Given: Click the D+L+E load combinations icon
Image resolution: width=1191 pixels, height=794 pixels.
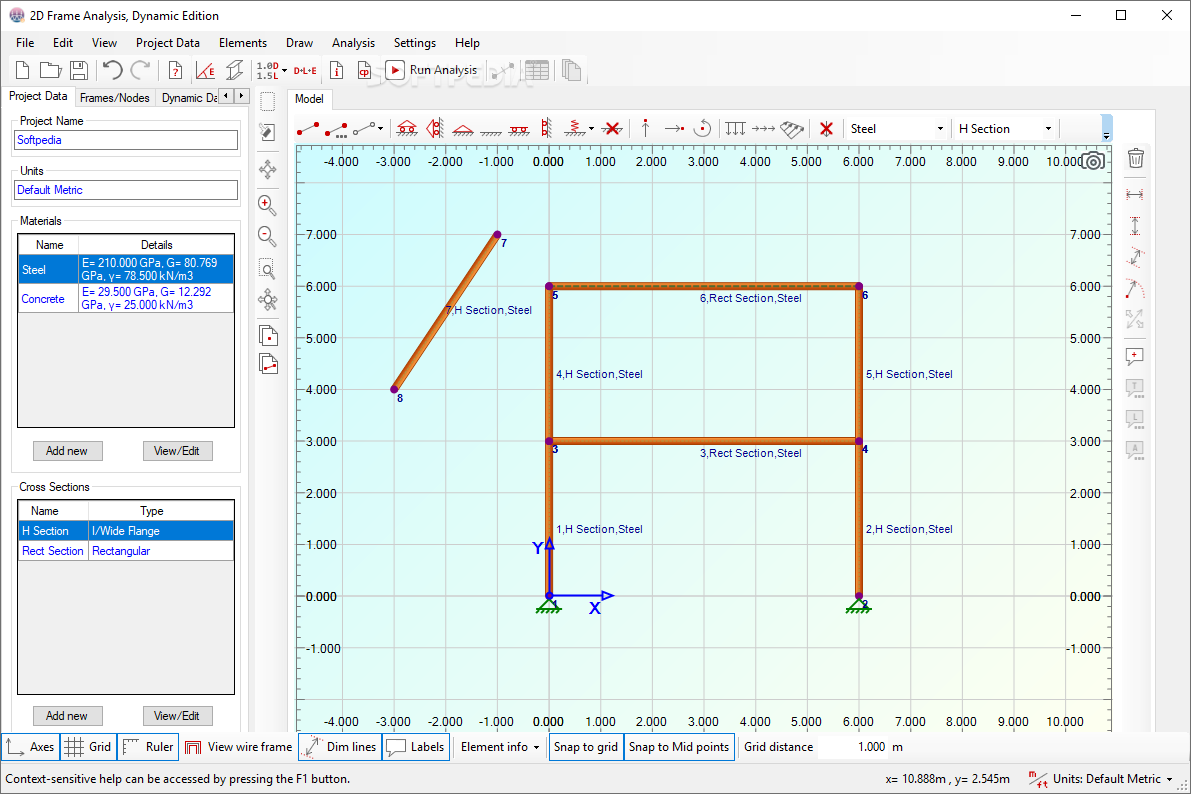Looking at the screenshot, I should [305, 70].
